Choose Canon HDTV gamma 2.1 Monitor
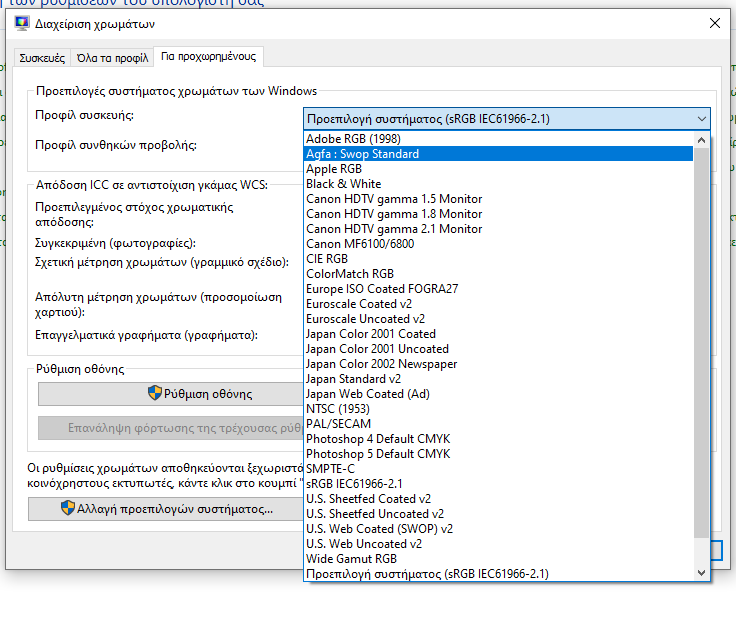The image size is (736, 619). click(499, 229)
